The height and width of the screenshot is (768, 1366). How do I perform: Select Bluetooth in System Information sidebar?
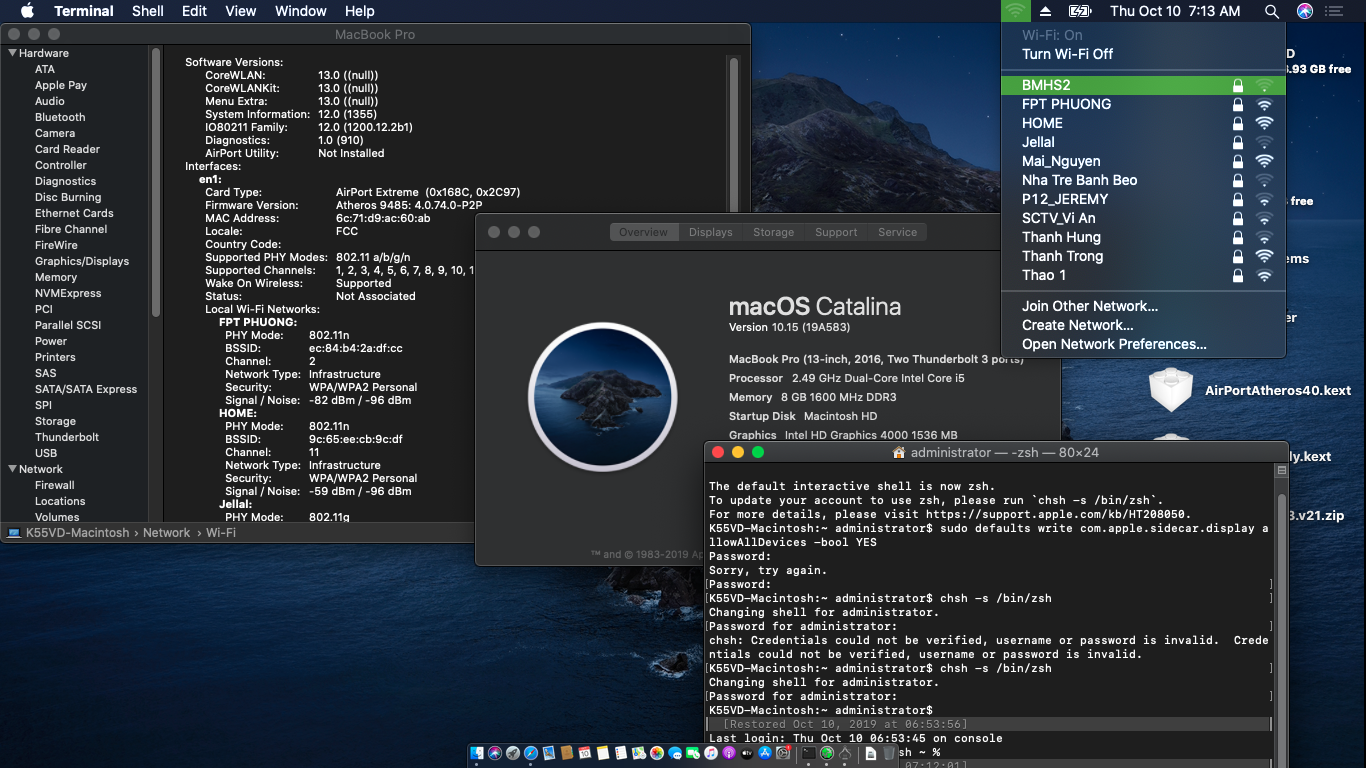click(60, 117)
